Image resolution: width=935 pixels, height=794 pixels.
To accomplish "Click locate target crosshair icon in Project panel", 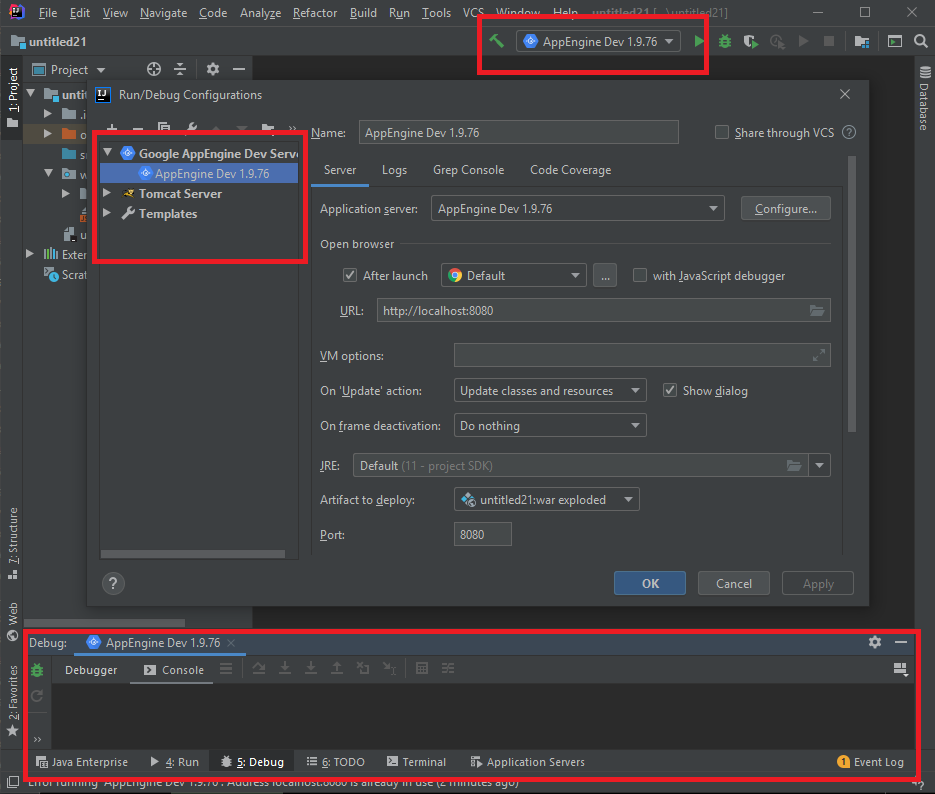I will point(154,69).
